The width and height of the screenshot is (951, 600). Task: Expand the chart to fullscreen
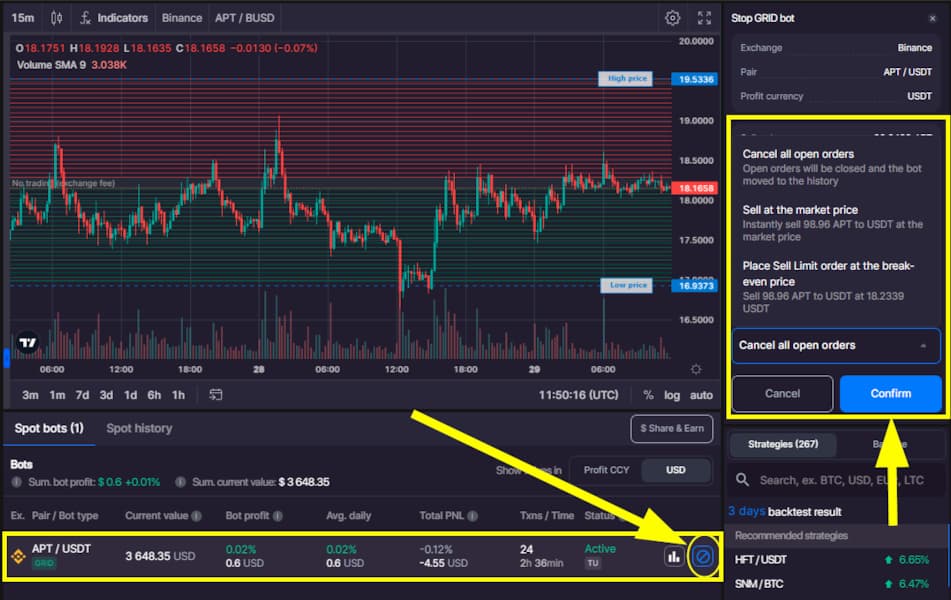click(703, 17)
